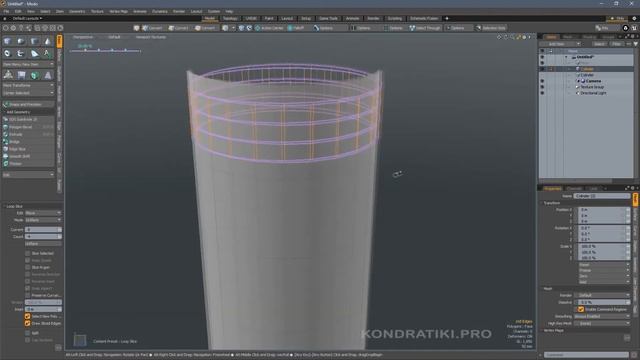Activate the green rotate tool icon
This screenshot has width=640, height=360.
click(35, 75)
